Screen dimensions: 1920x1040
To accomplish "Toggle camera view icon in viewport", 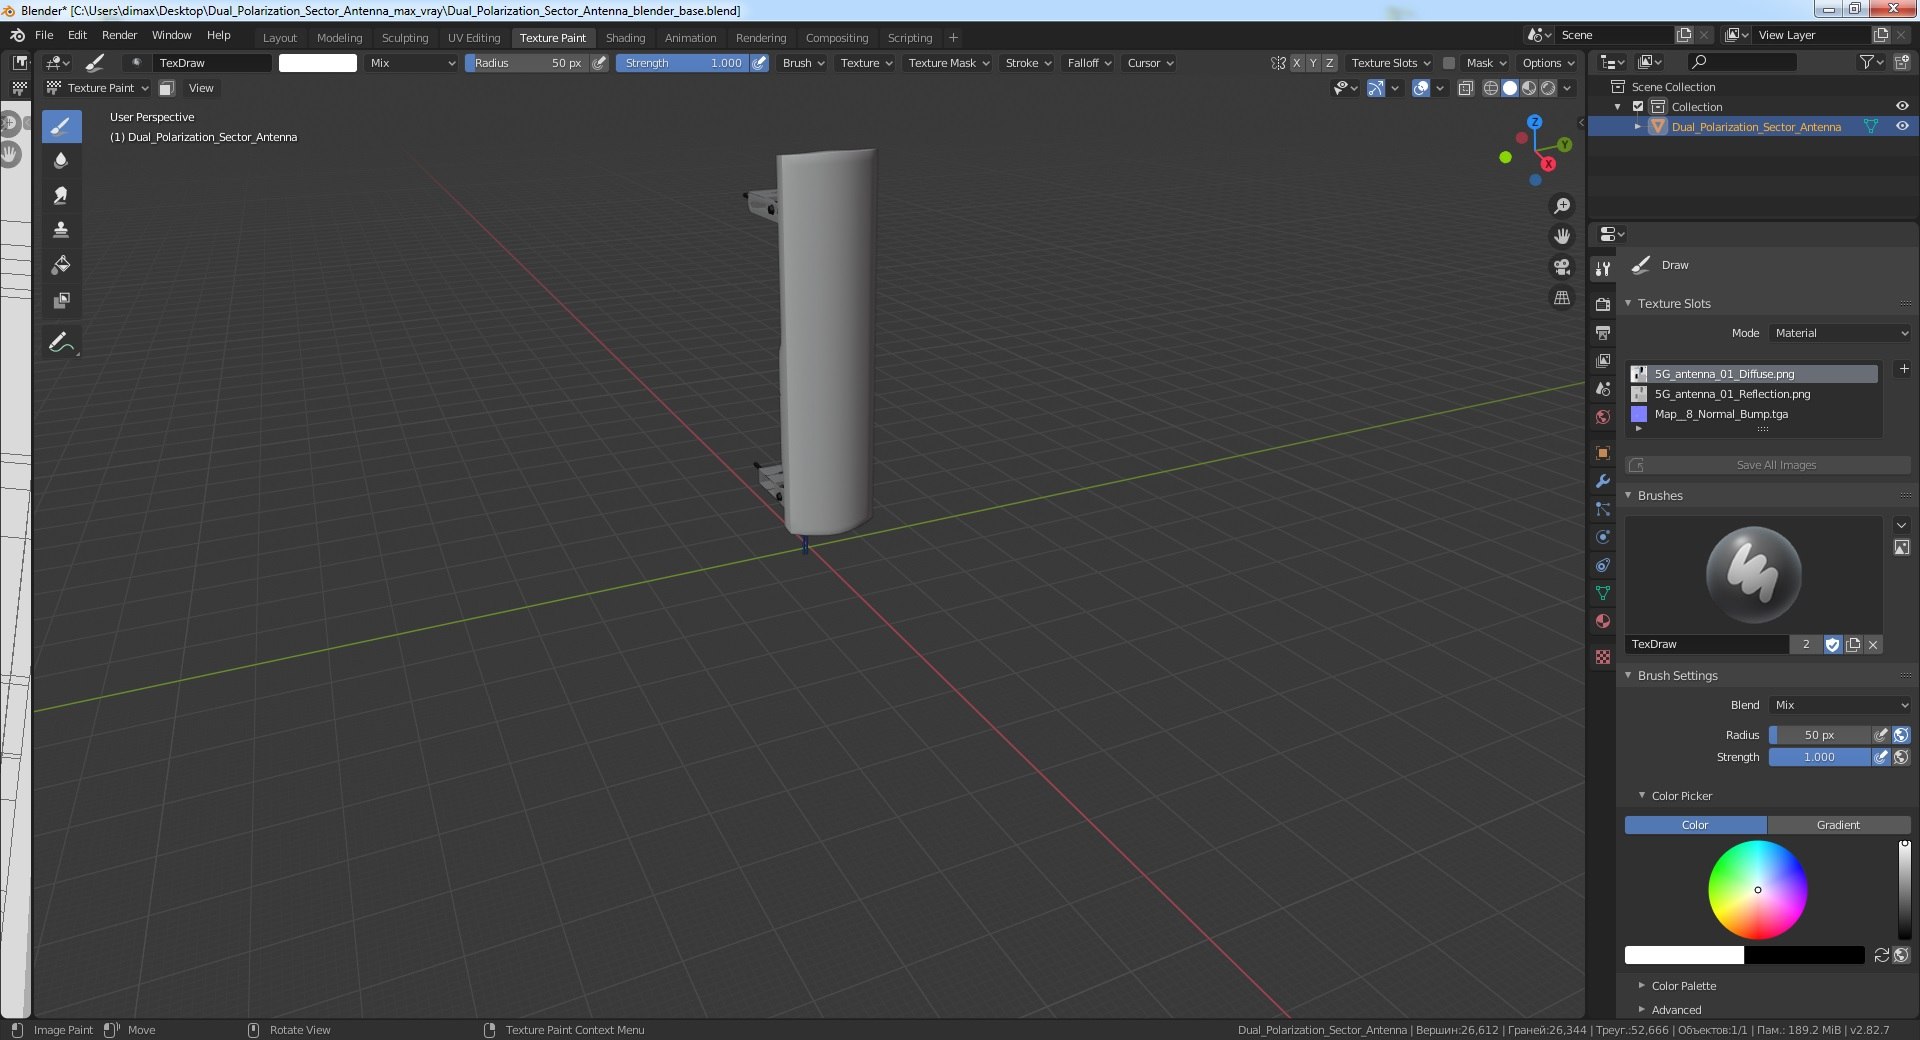I will coord(1561,267).
